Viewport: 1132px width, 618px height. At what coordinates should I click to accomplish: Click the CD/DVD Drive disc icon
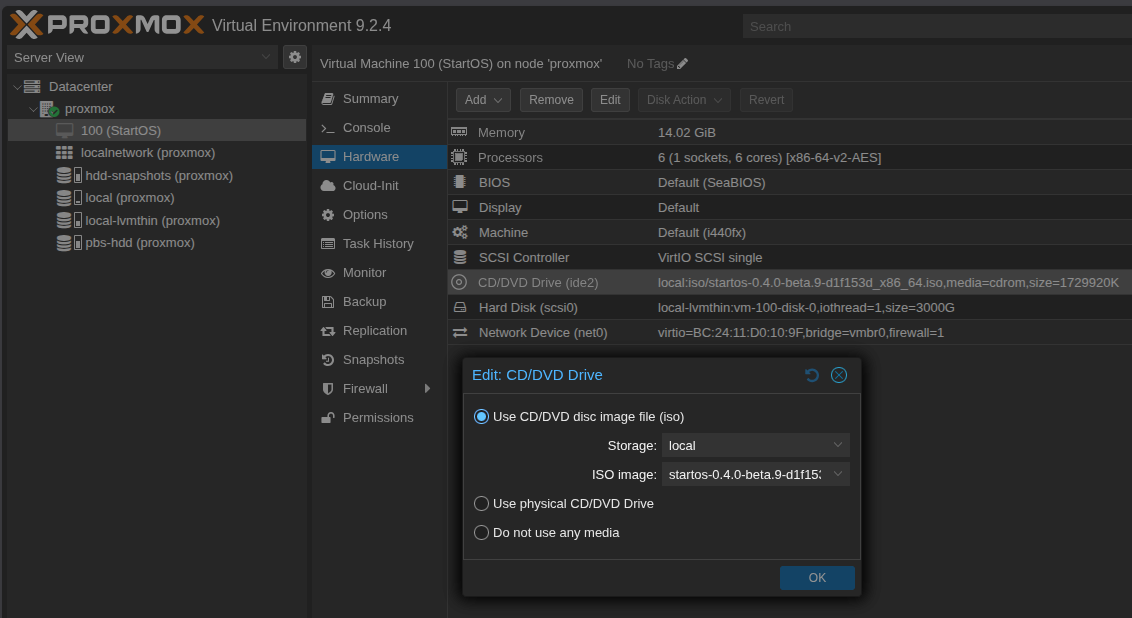pyautogui.click(x=459, y=282)
